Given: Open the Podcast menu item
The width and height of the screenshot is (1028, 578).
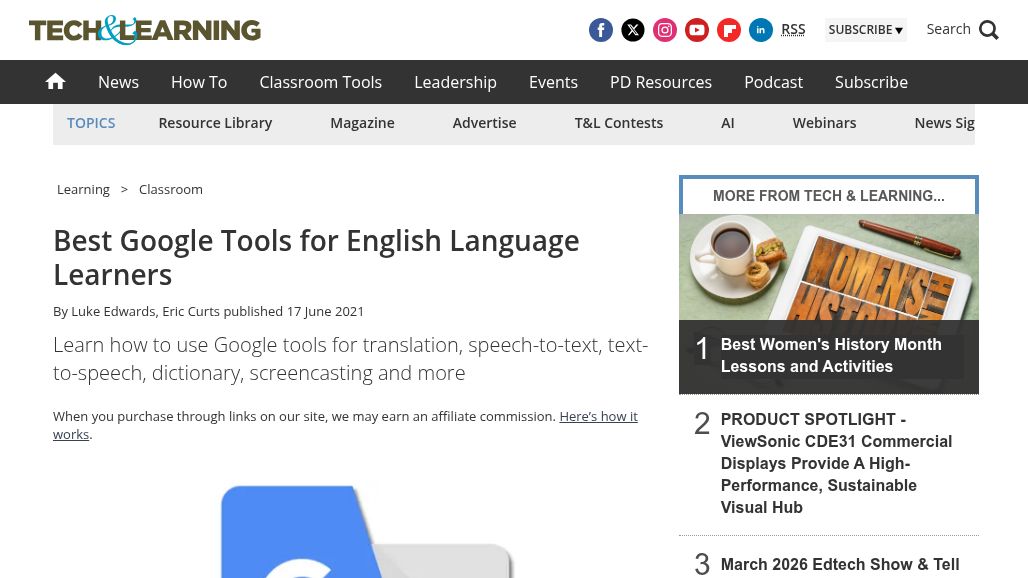Looking at the screenshot, I should click(x=773, y=82).
